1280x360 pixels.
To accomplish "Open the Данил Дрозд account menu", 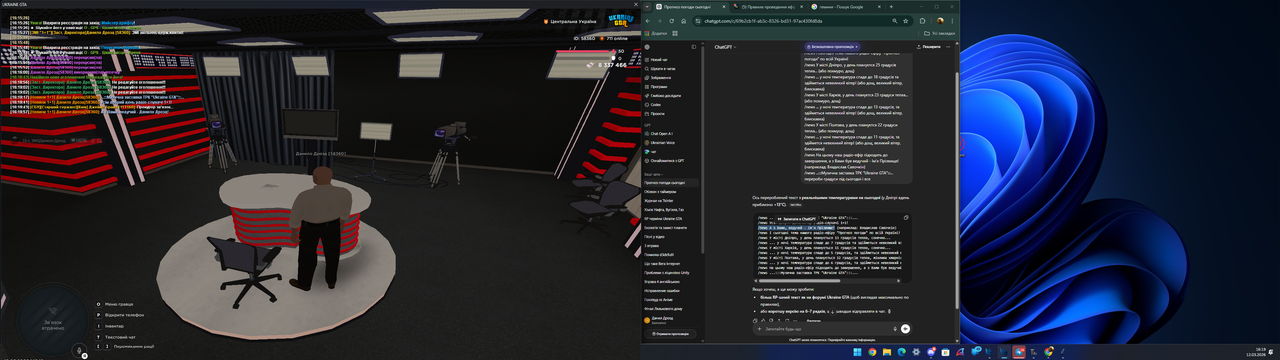I will click(x=672, y=321).
